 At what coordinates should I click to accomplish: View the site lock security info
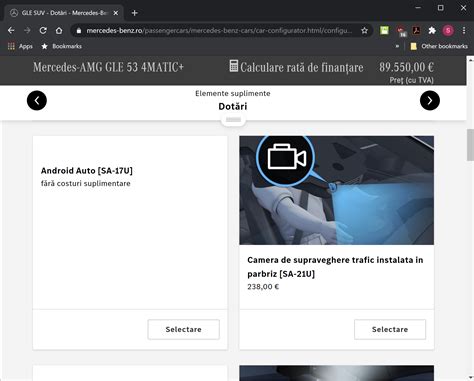point(79,31)
